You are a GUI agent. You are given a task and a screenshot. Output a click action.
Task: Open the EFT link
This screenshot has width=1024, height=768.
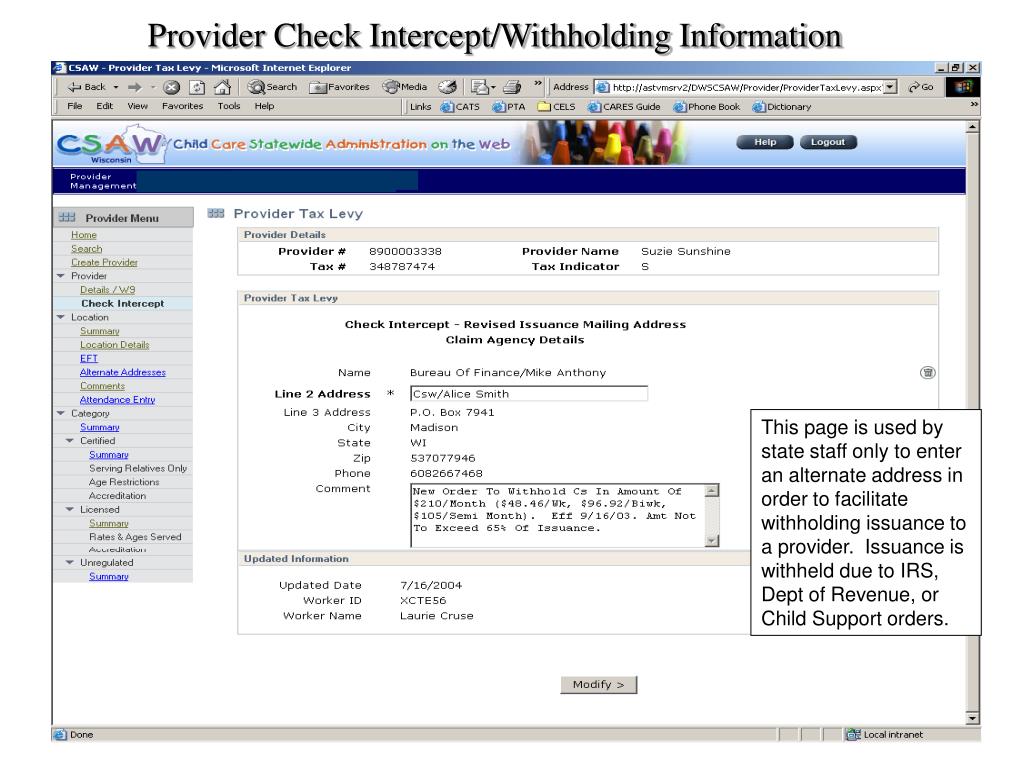pyautogui.click(x=89, y=359)
